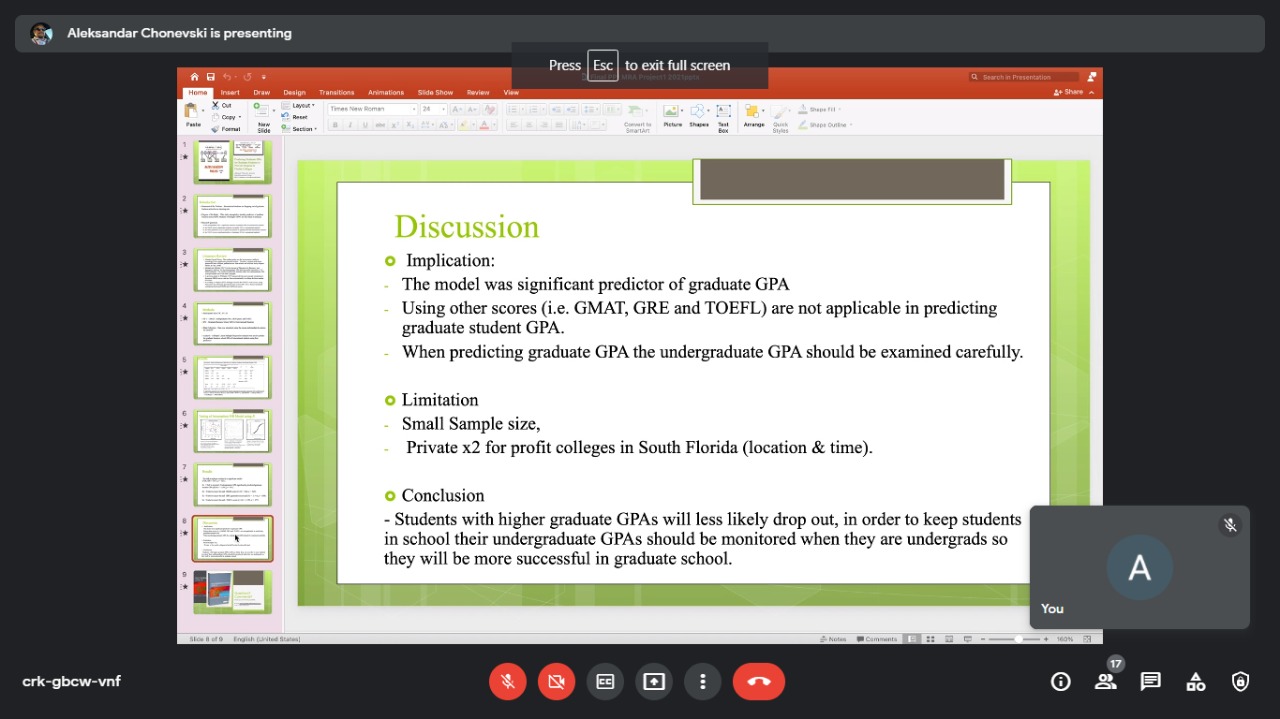1280x719 pixels.
Task: Toggle closed captions with the CC button
Action: coord(605,682)
